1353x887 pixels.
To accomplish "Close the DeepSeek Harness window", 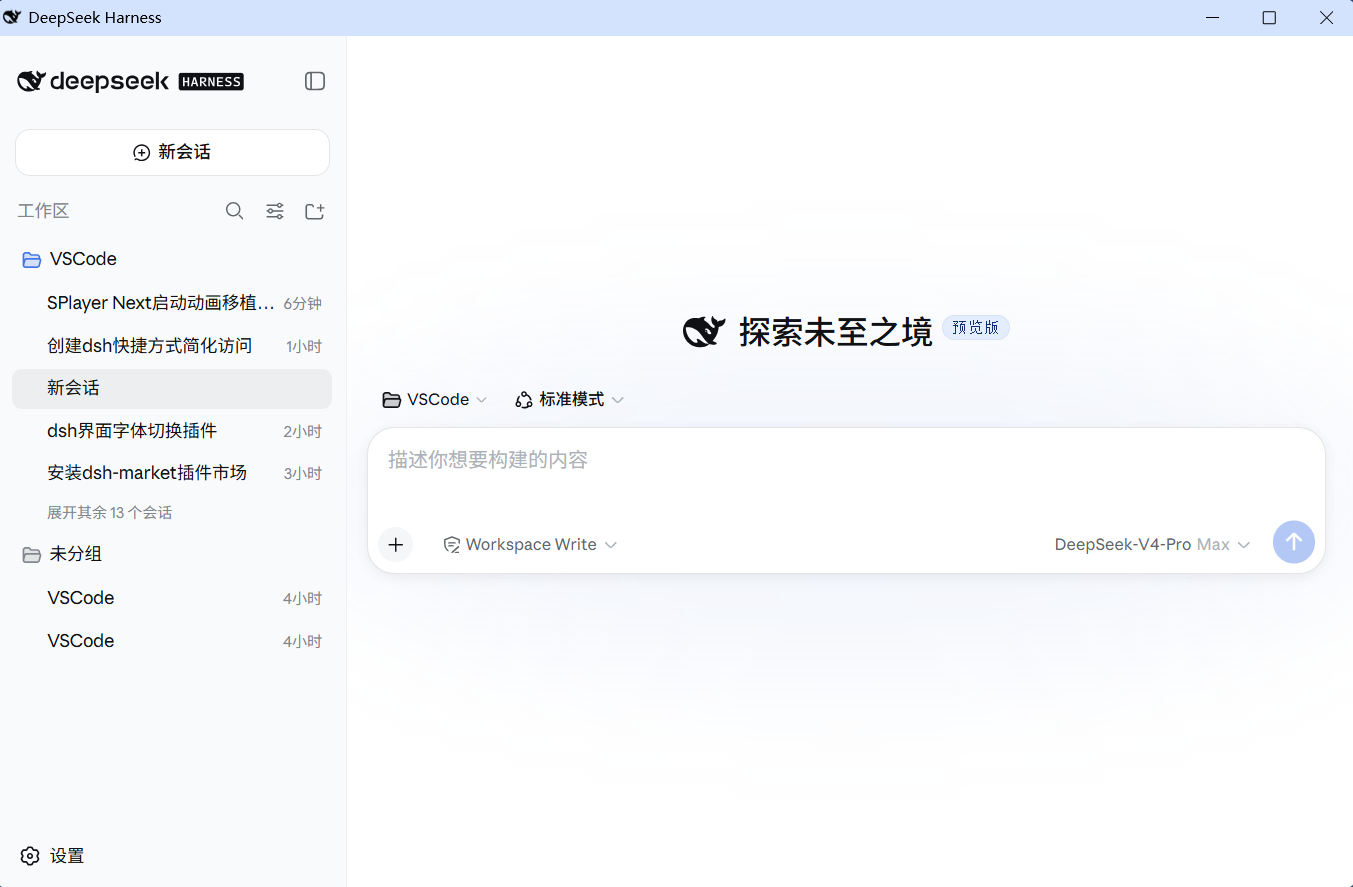I will click(x=1326, y=18).
